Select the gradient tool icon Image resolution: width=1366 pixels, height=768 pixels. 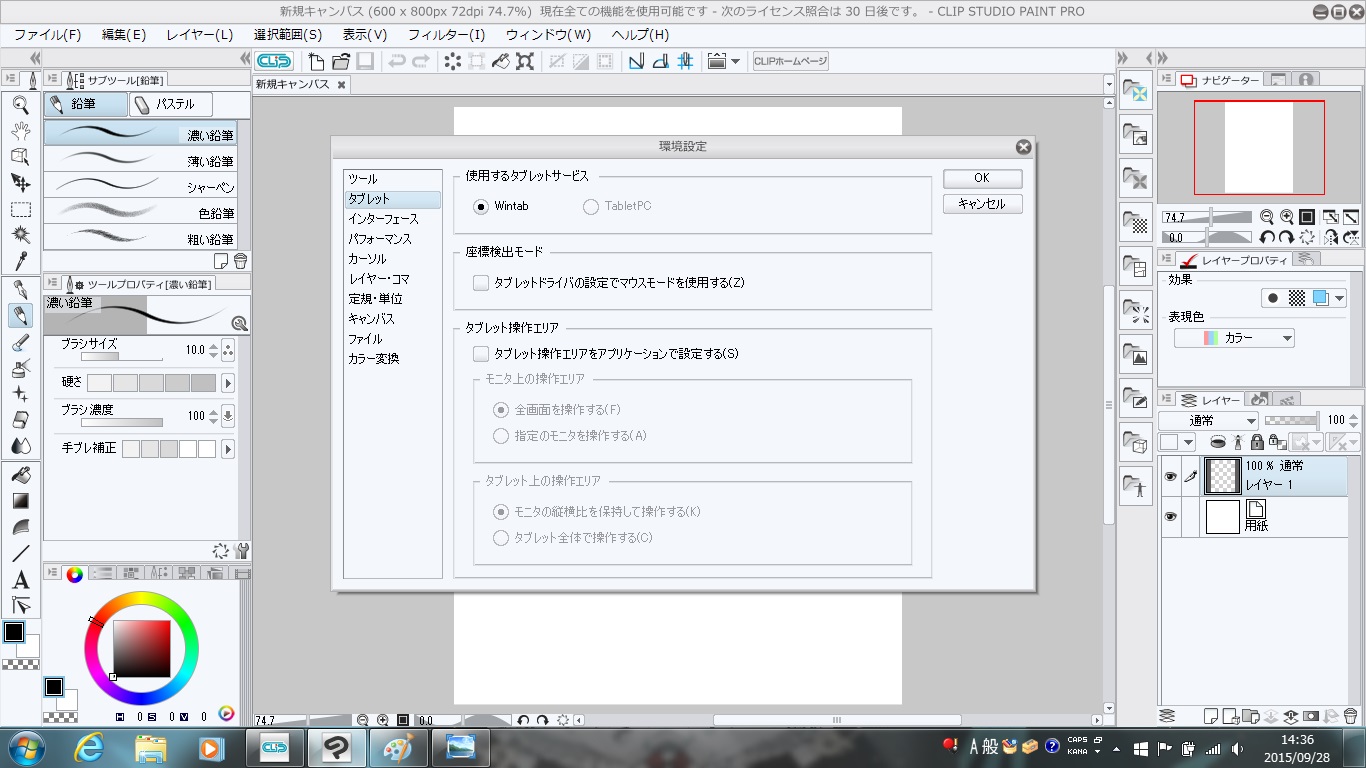tap(20, 501)
